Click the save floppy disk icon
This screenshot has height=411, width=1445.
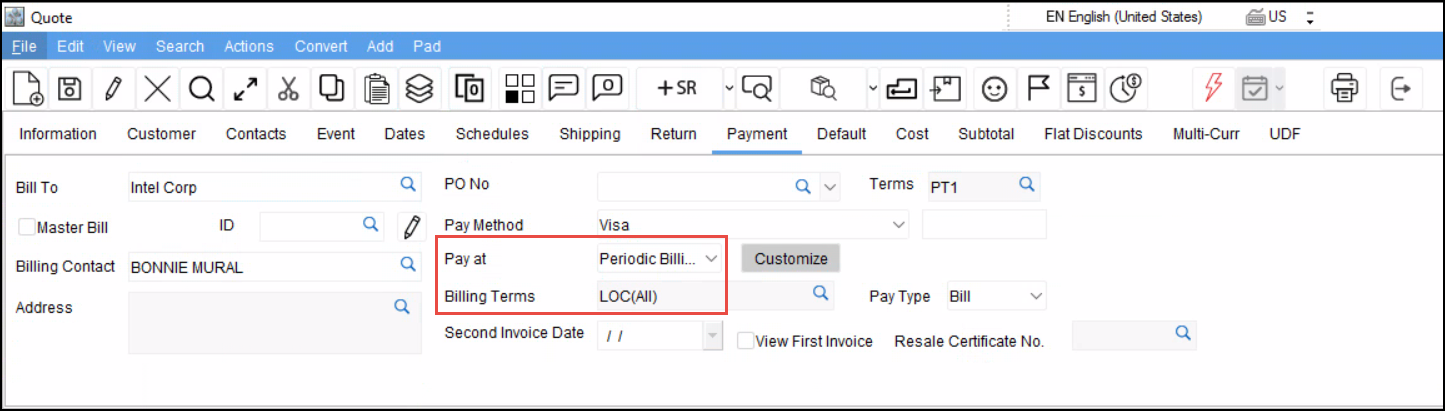69,88
